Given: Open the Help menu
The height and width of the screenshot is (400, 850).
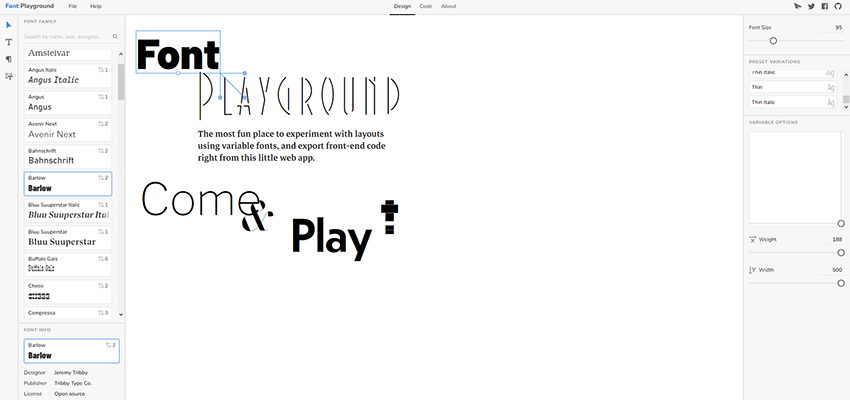Looking at the screenshot, I should point(96,7).
